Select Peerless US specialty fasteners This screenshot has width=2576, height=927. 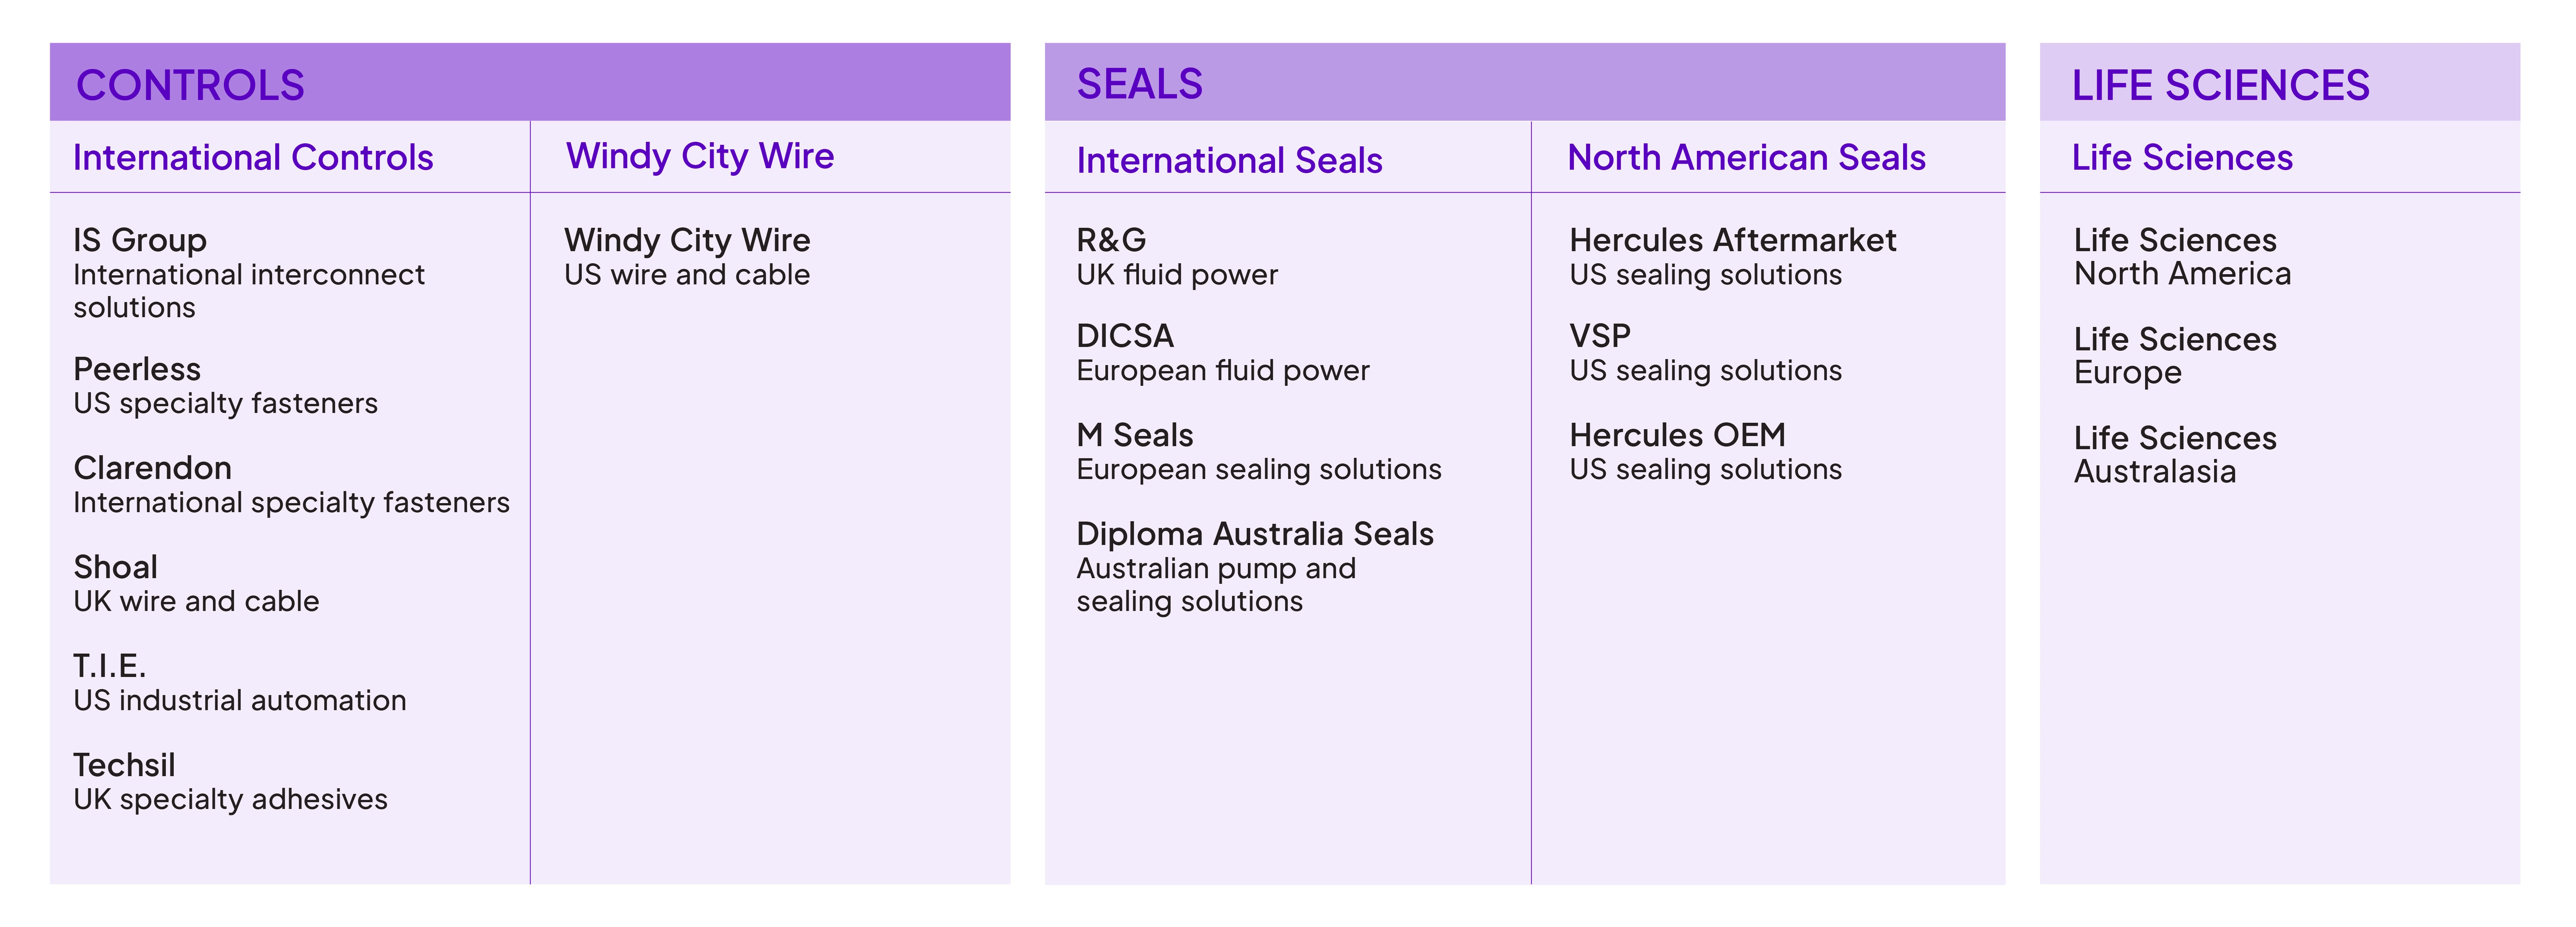click(225, 385)
